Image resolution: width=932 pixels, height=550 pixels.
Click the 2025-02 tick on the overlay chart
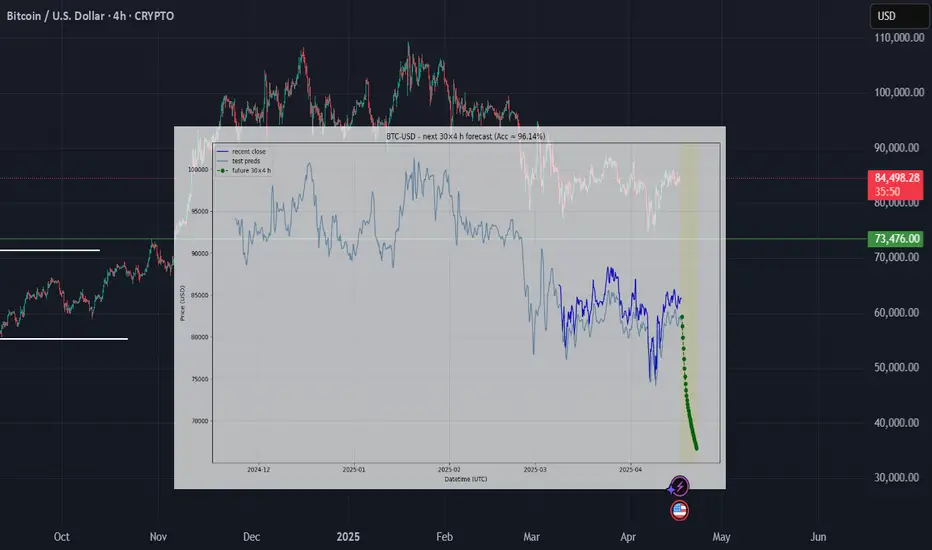(449, 469)
